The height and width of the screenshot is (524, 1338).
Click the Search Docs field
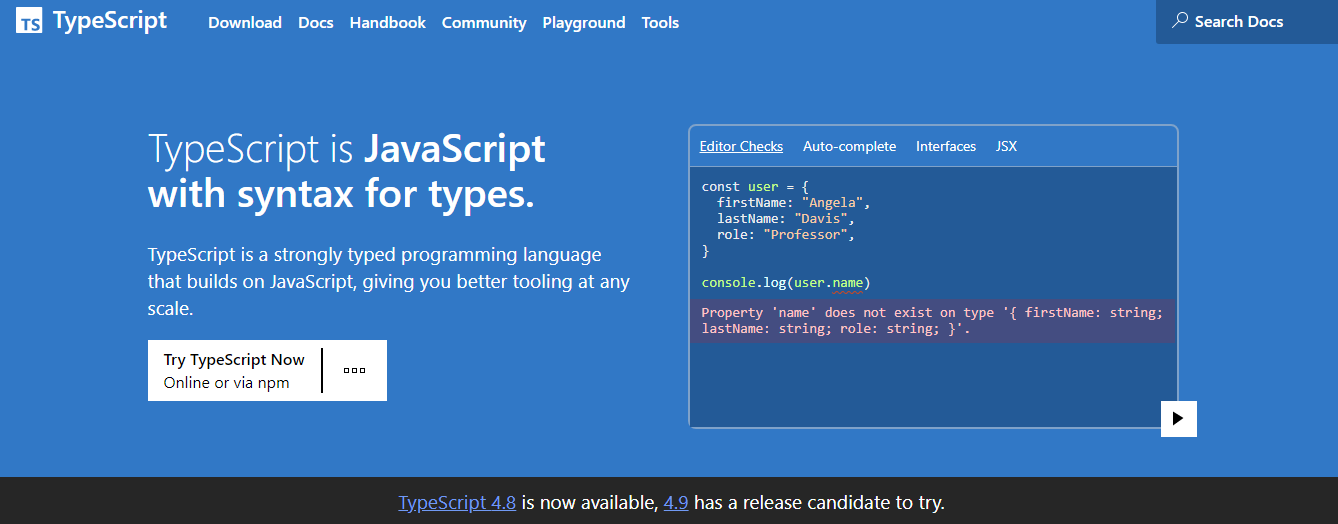(1247, 22)
